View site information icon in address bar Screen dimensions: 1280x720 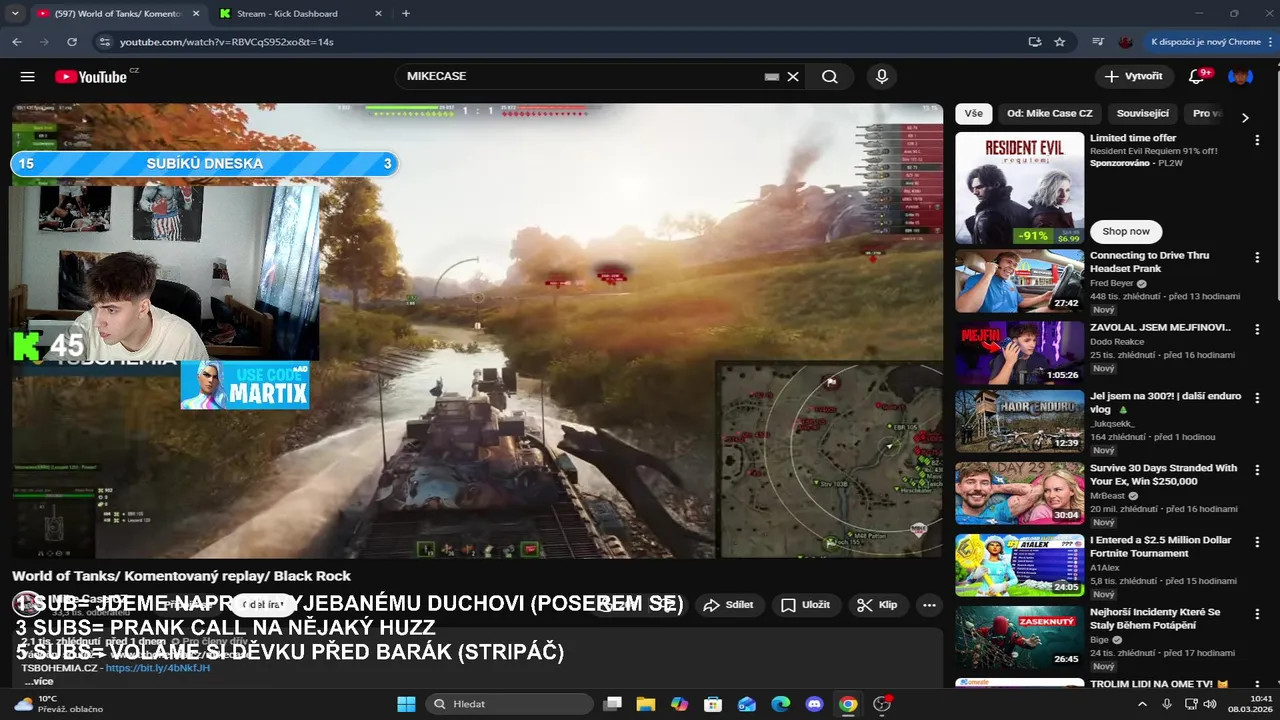tap(104, 42)
